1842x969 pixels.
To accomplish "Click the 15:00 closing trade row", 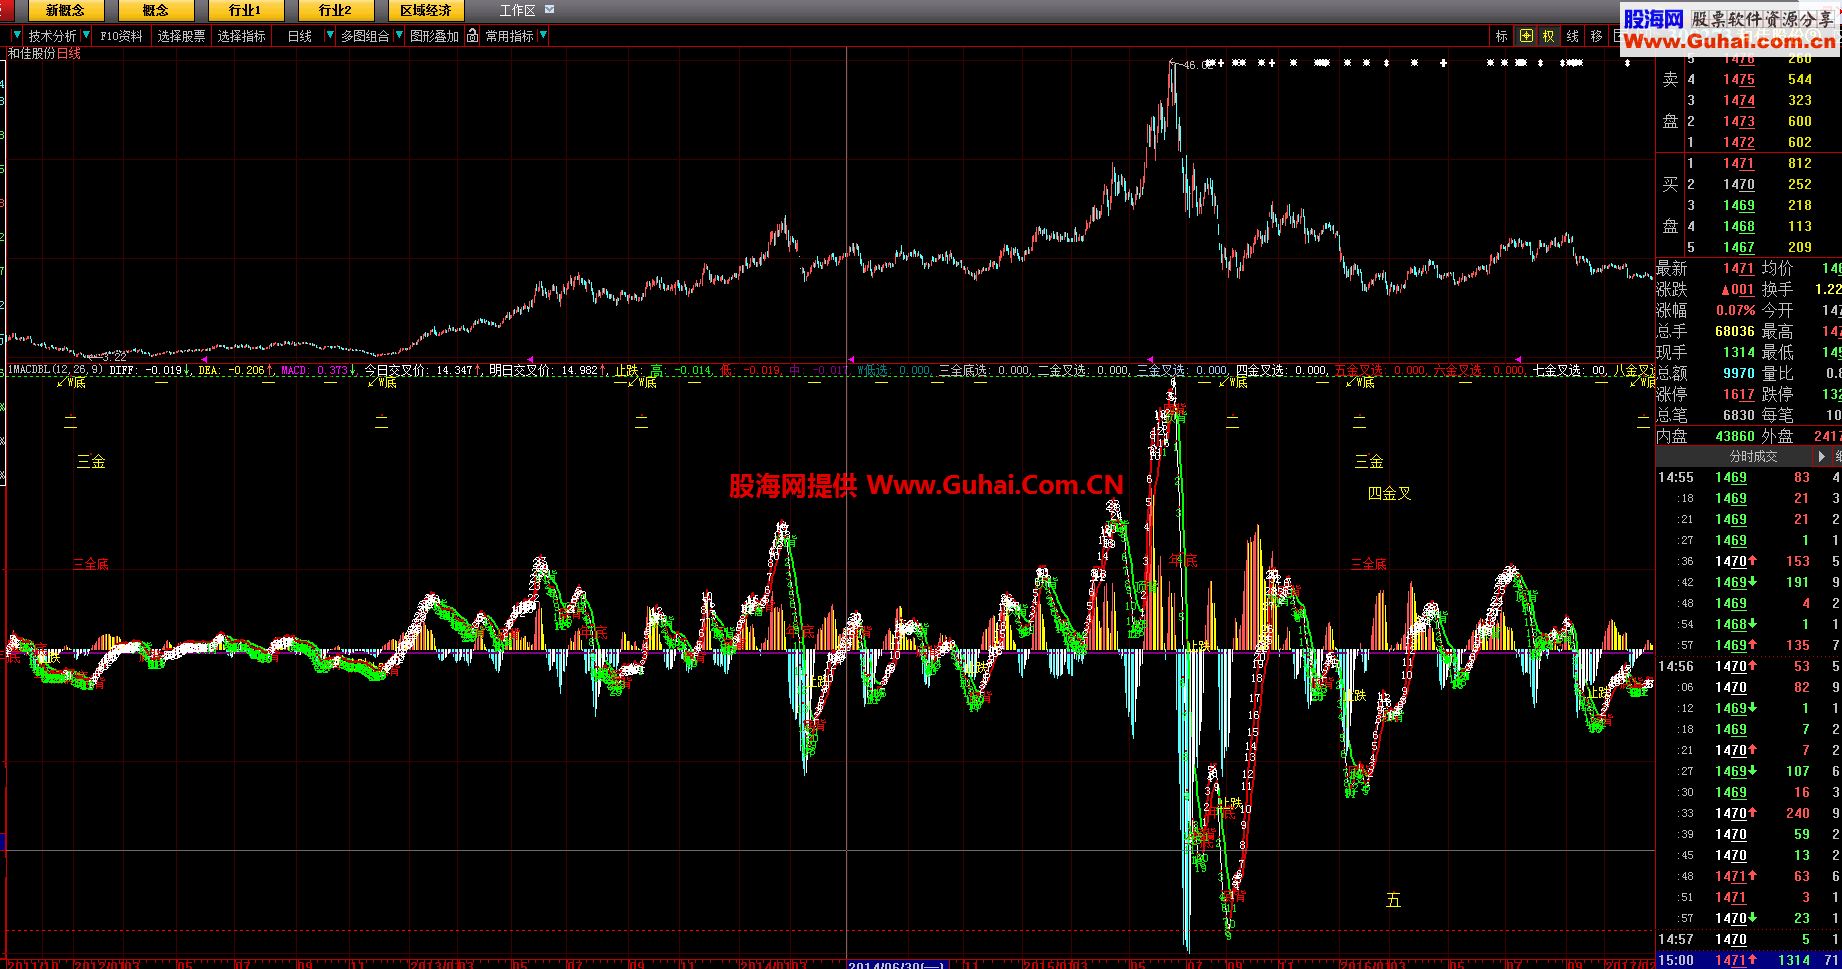I will click(1749, 960).
